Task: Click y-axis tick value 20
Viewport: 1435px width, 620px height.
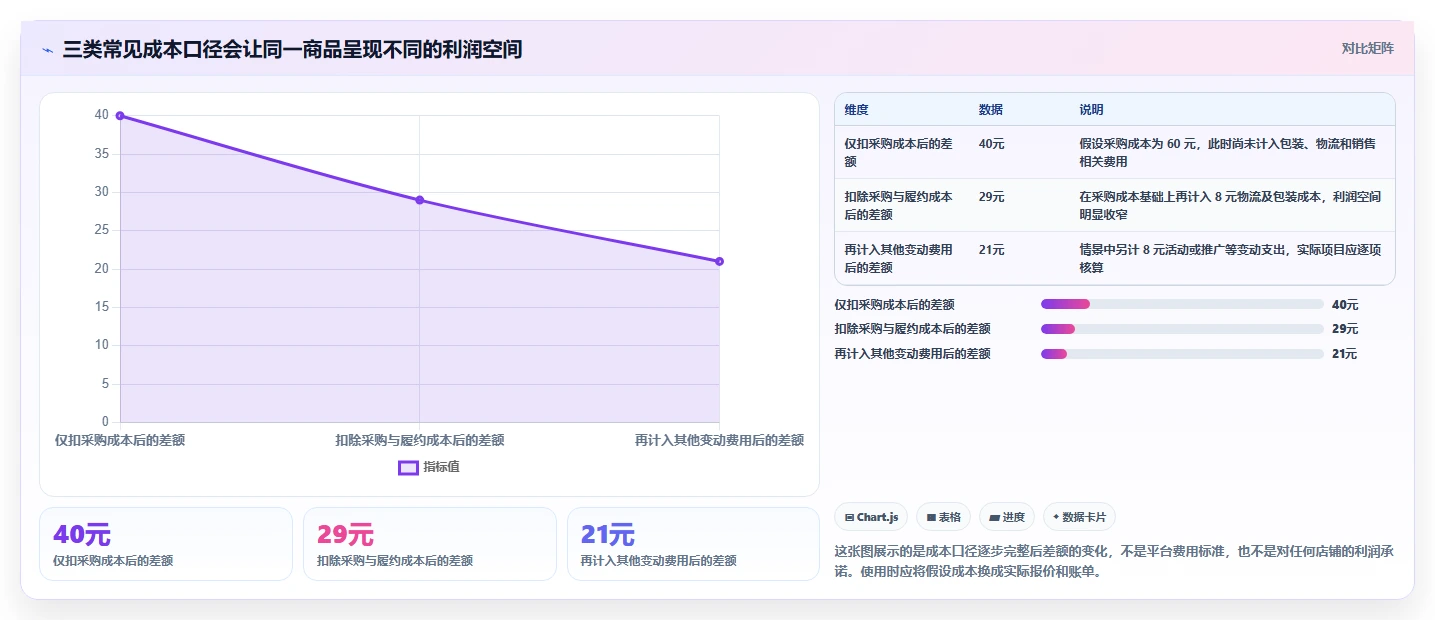Action: 102,269
